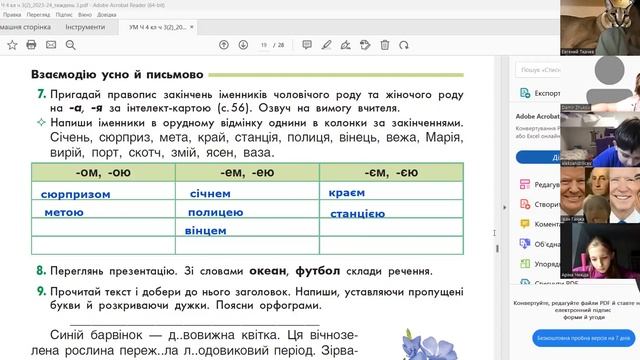Click the Print icon
Viewport: 640px width, 360px height.
(x=31, y=45)
